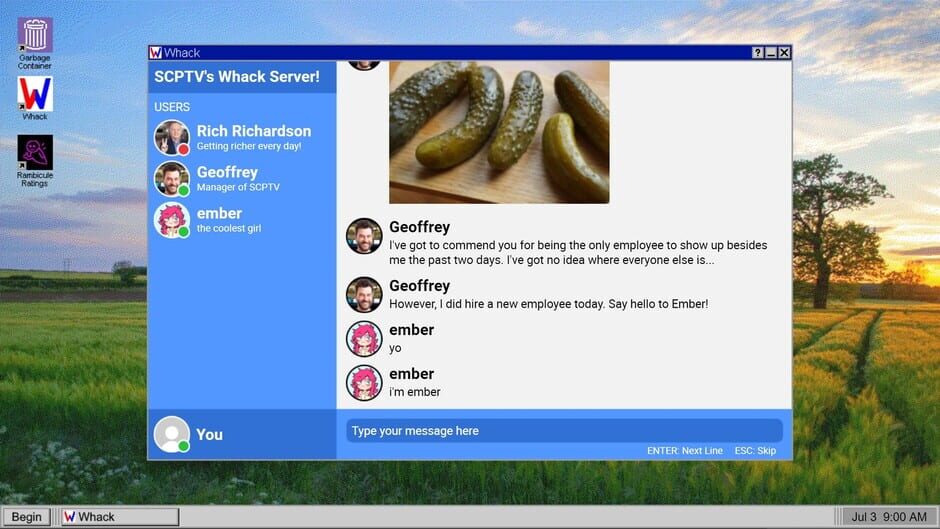Type in the message input field
This screenshot has width=940, height=529.
(564, 431)
